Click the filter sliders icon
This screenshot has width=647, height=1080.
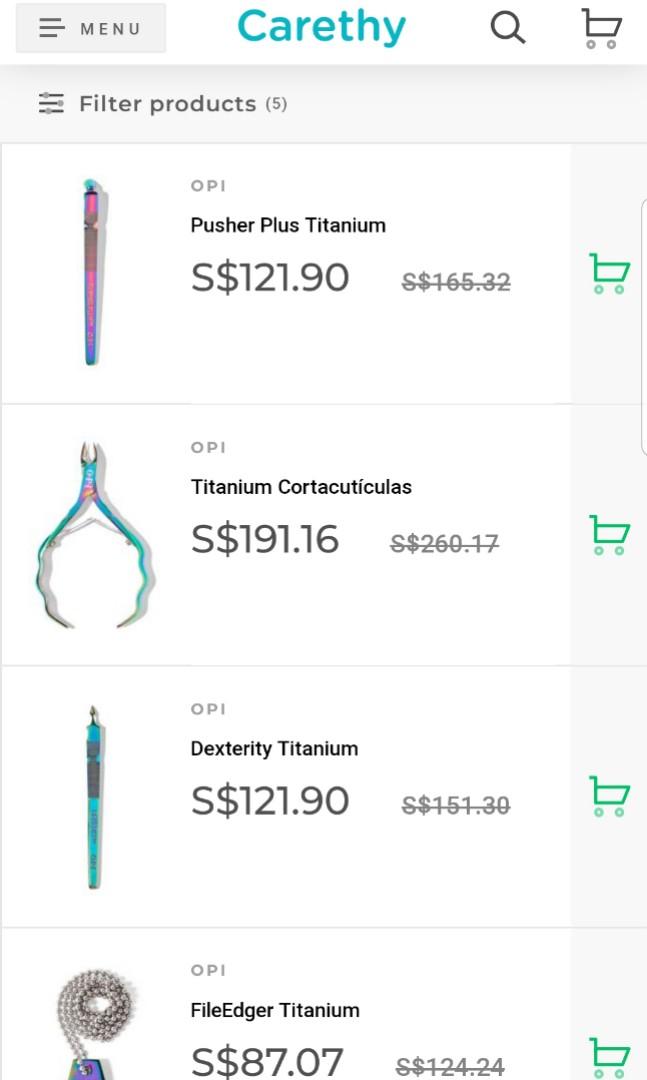pos(51,103)
